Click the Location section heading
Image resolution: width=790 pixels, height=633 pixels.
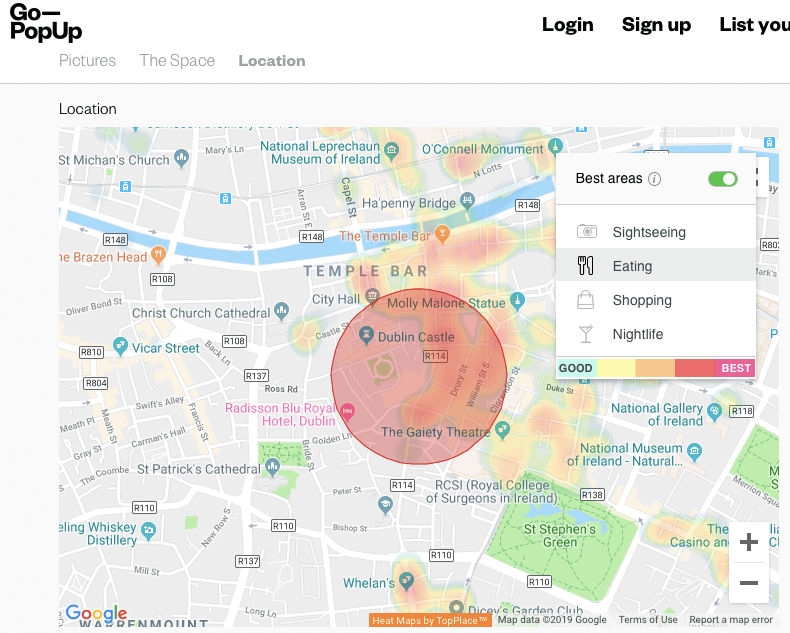88,109
